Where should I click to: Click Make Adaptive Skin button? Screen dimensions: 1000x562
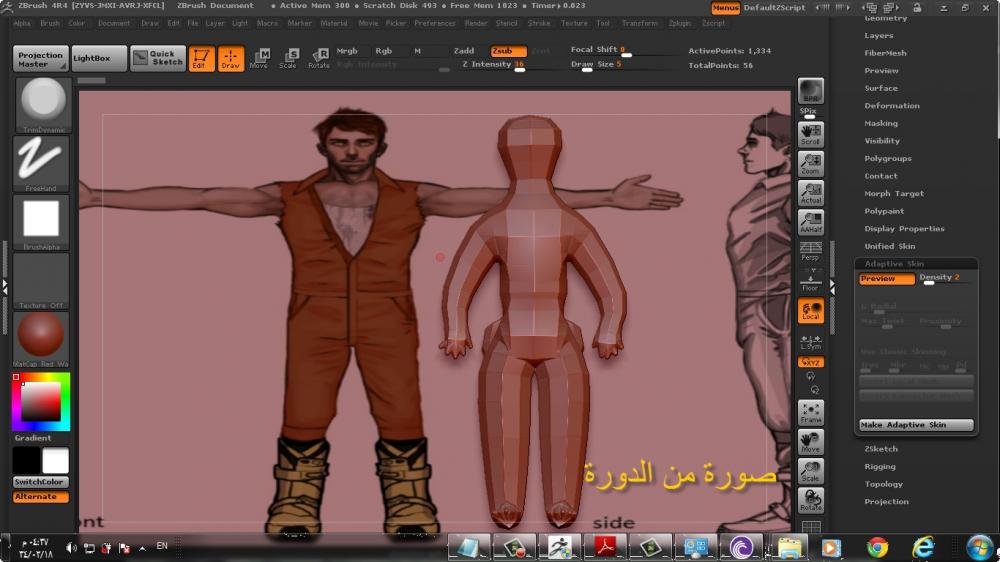pos(915,425)
